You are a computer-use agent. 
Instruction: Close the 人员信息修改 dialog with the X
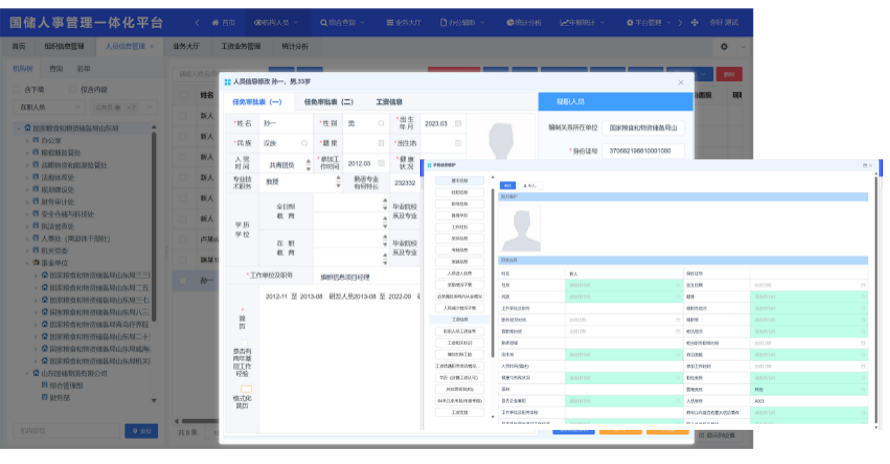point(681,82)
